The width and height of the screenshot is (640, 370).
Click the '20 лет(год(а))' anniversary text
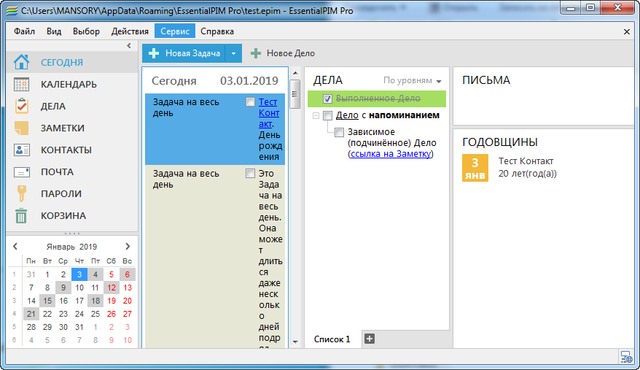tap(527, 173)
